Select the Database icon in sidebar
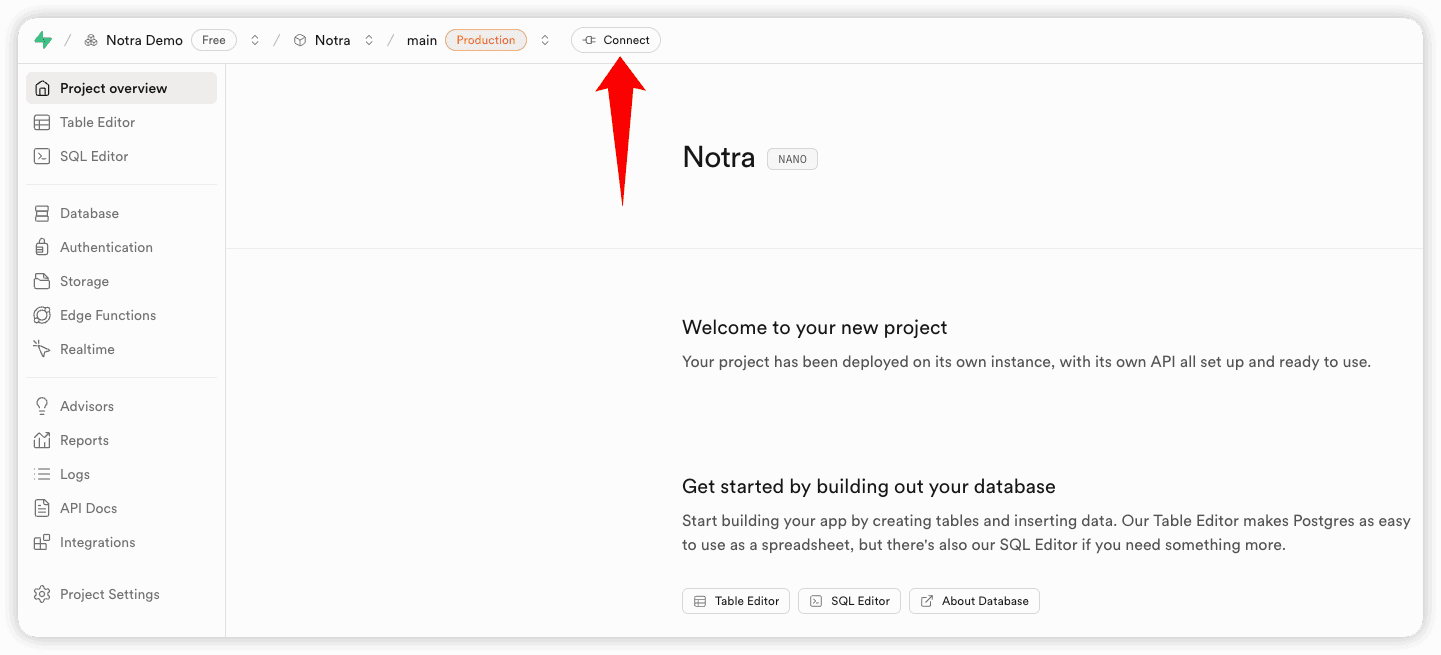 [42, 214]
